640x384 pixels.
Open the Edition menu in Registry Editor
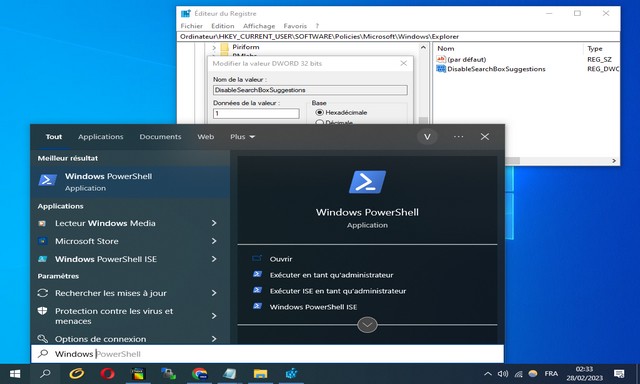click(222, 26)
